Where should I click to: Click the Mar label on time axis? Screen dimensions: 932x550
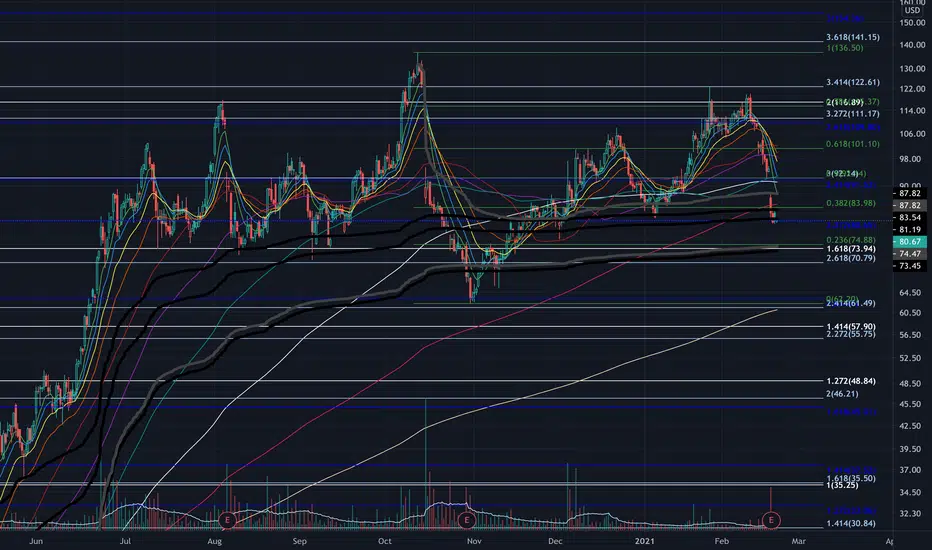(798, 541)
